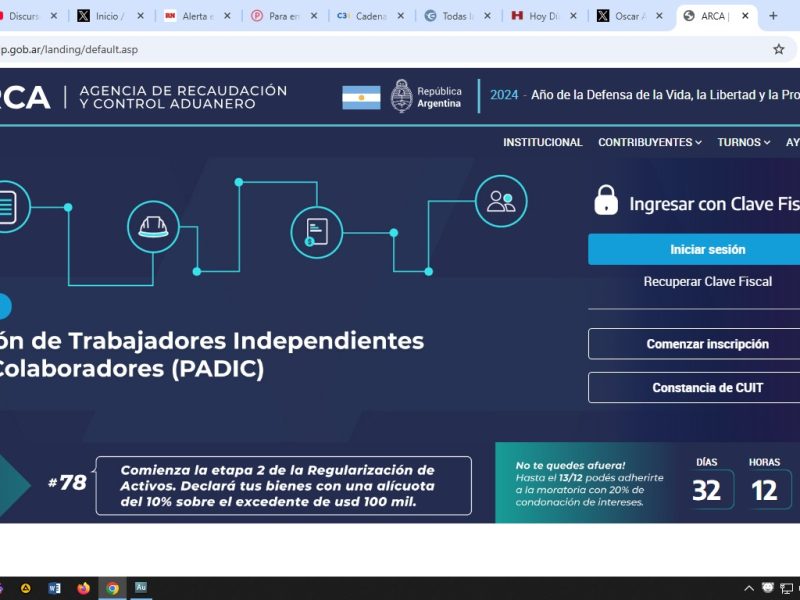Click the Argentine flag in the header
Screen dimensions: 800x600
coord(361,97)
